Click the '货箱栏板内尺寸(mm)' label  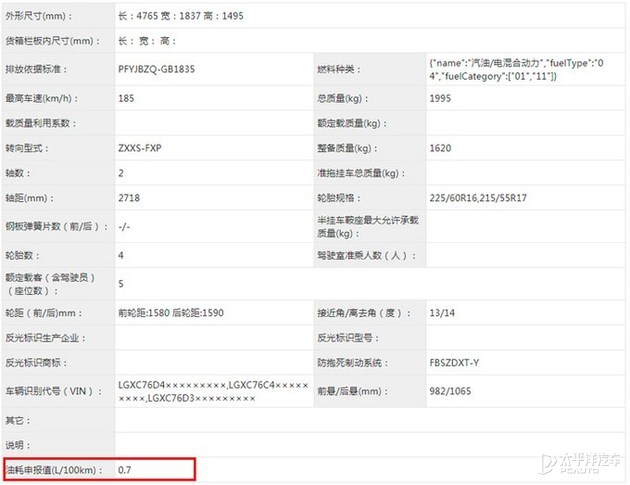53,41
